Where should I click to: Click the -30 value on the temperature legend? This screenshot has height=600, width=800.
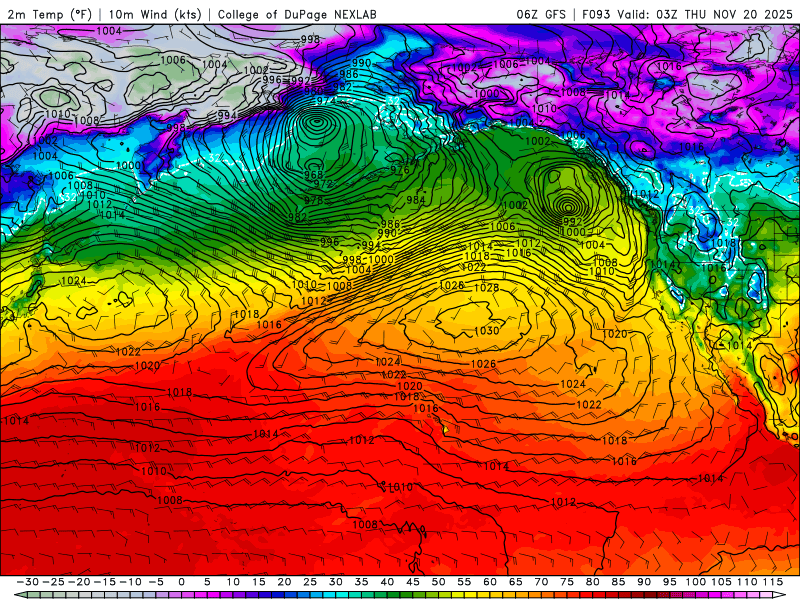[28, 582]
